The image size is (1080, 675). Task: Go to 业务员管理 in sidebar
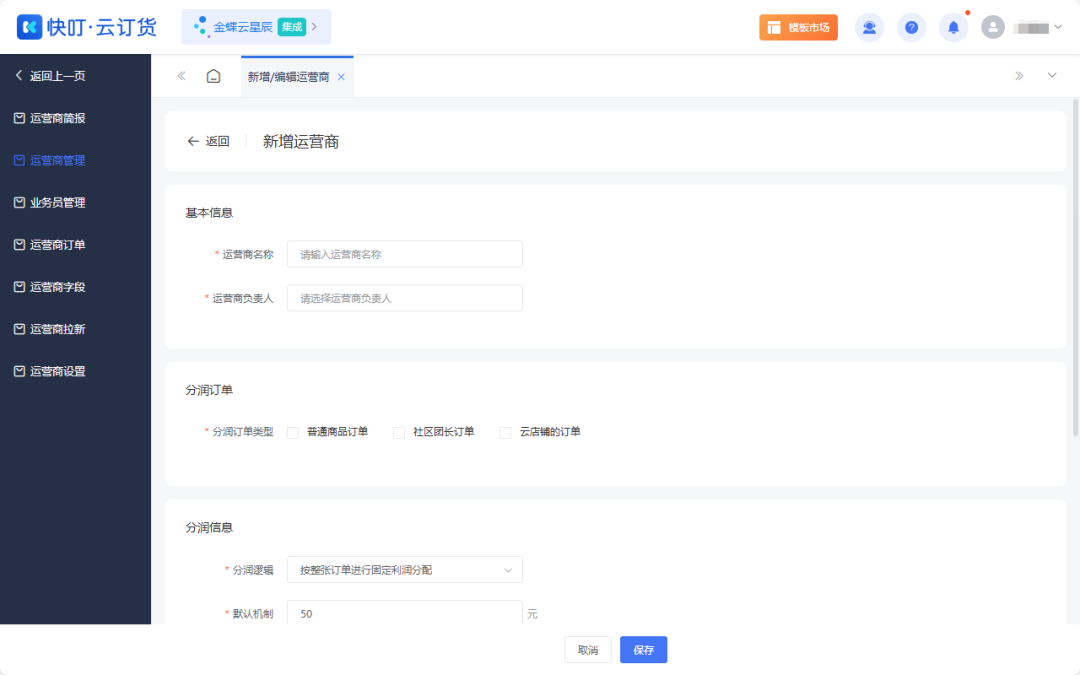point(57,203)
